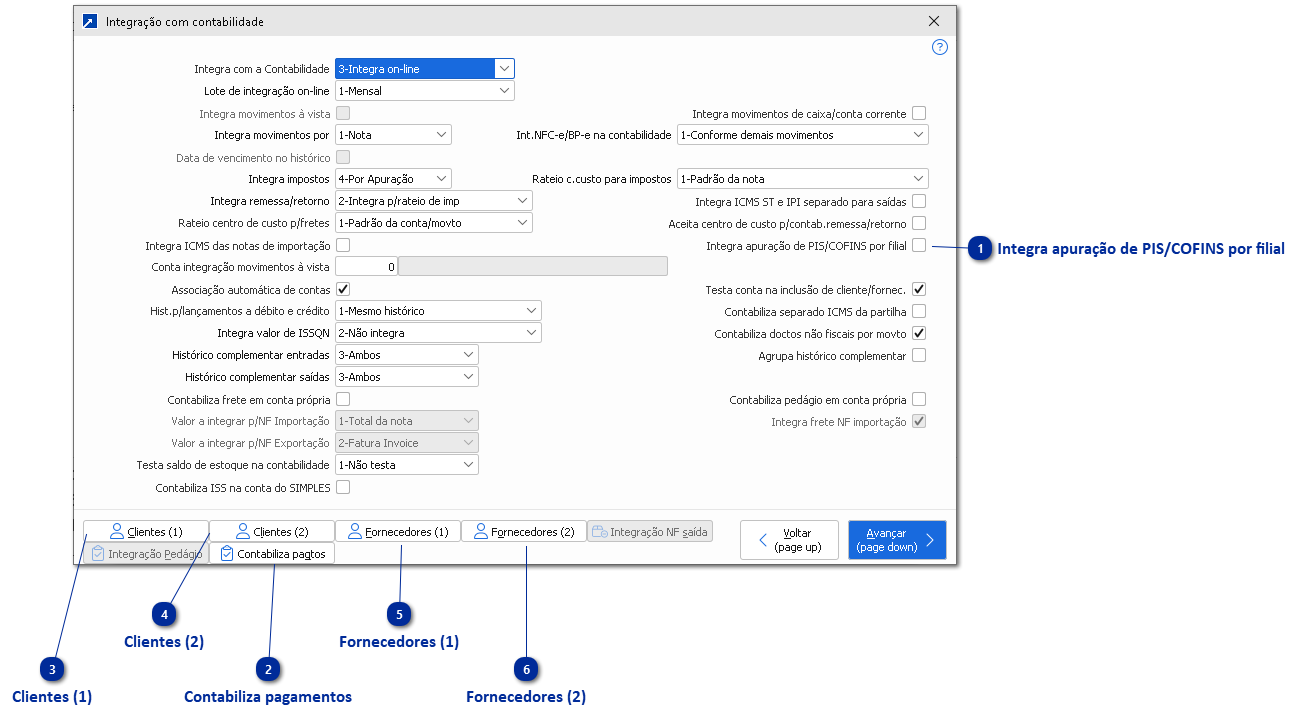Expand Integra valor de ISSQN dropdown
1301x723 pixels.
(x=438, y=333)
